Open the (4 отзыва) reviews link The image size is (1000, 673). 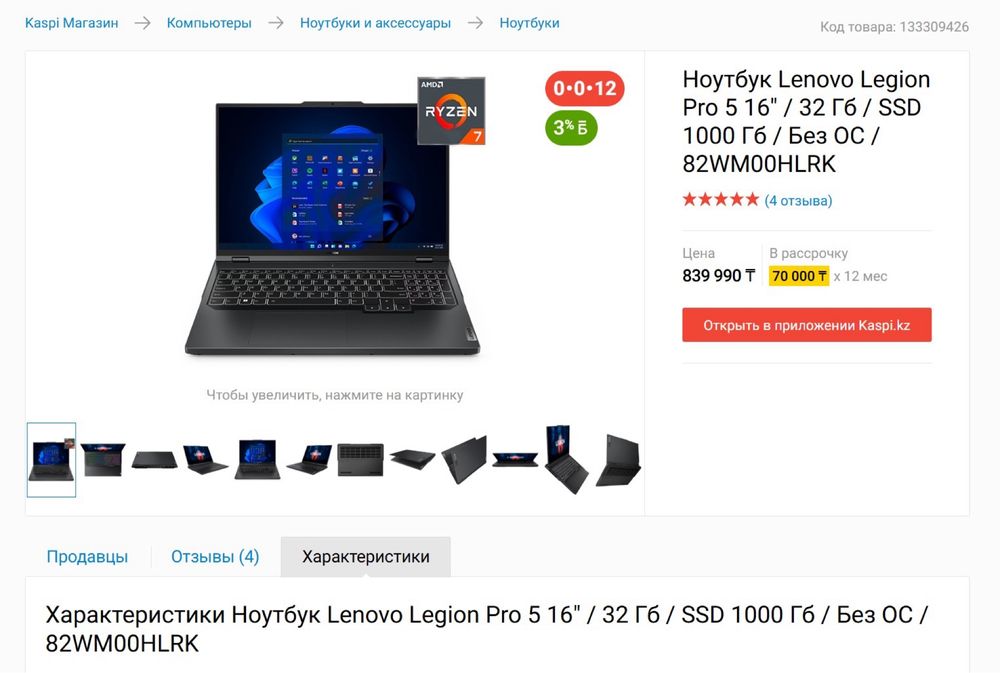(x=798, y=200)
